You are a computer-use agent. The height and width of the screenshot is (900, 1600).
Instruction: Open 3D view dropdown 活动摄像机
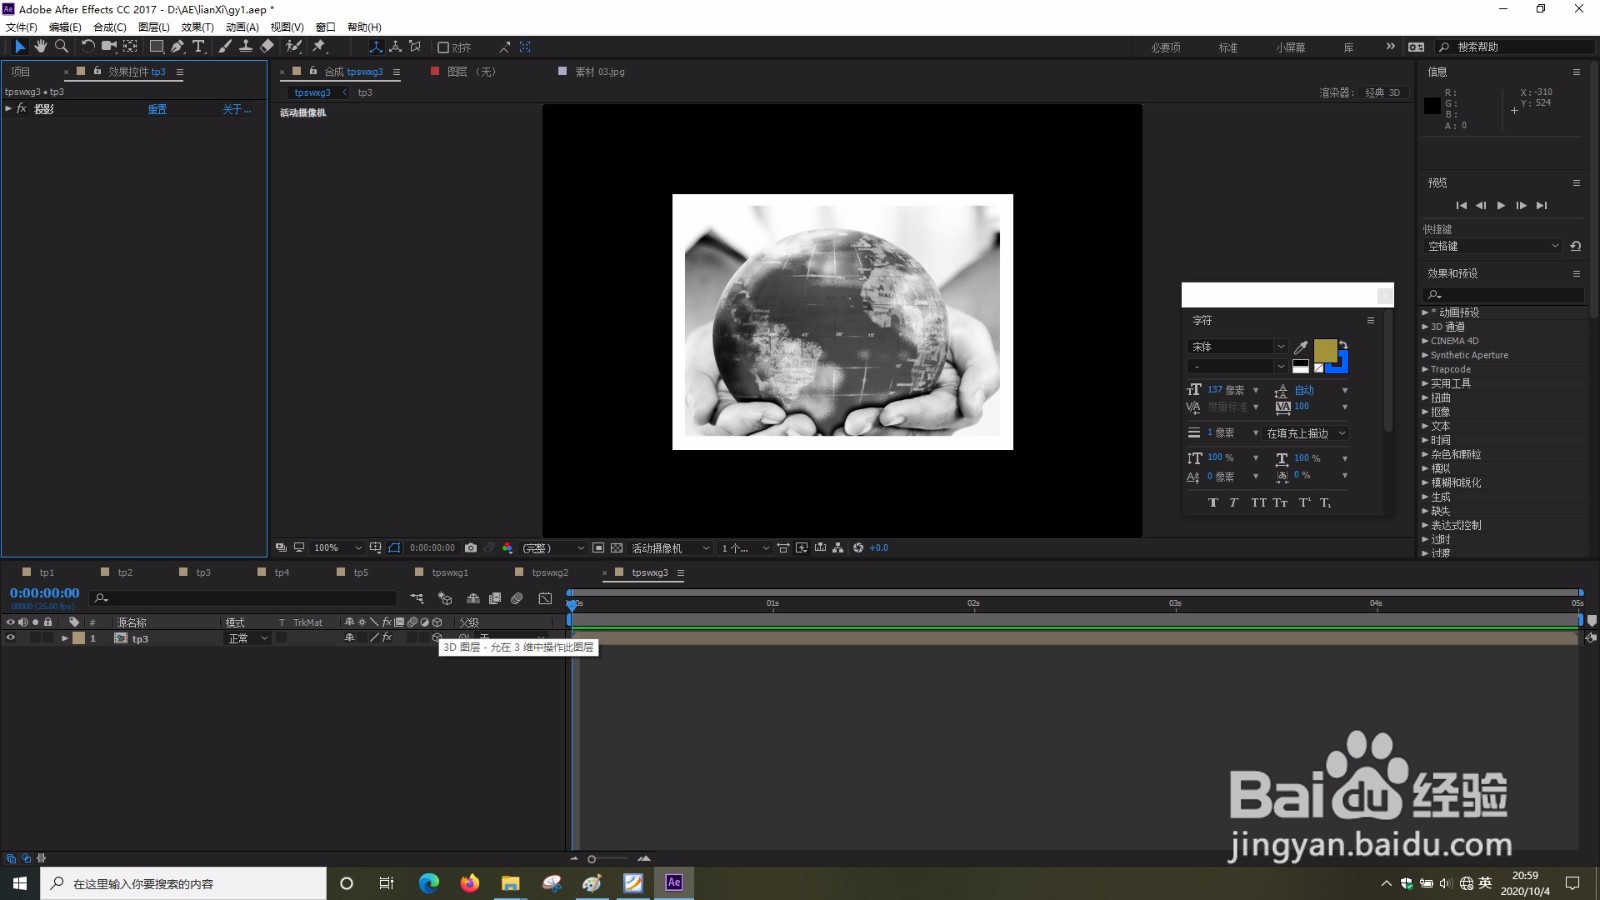(x=670, y=548)
